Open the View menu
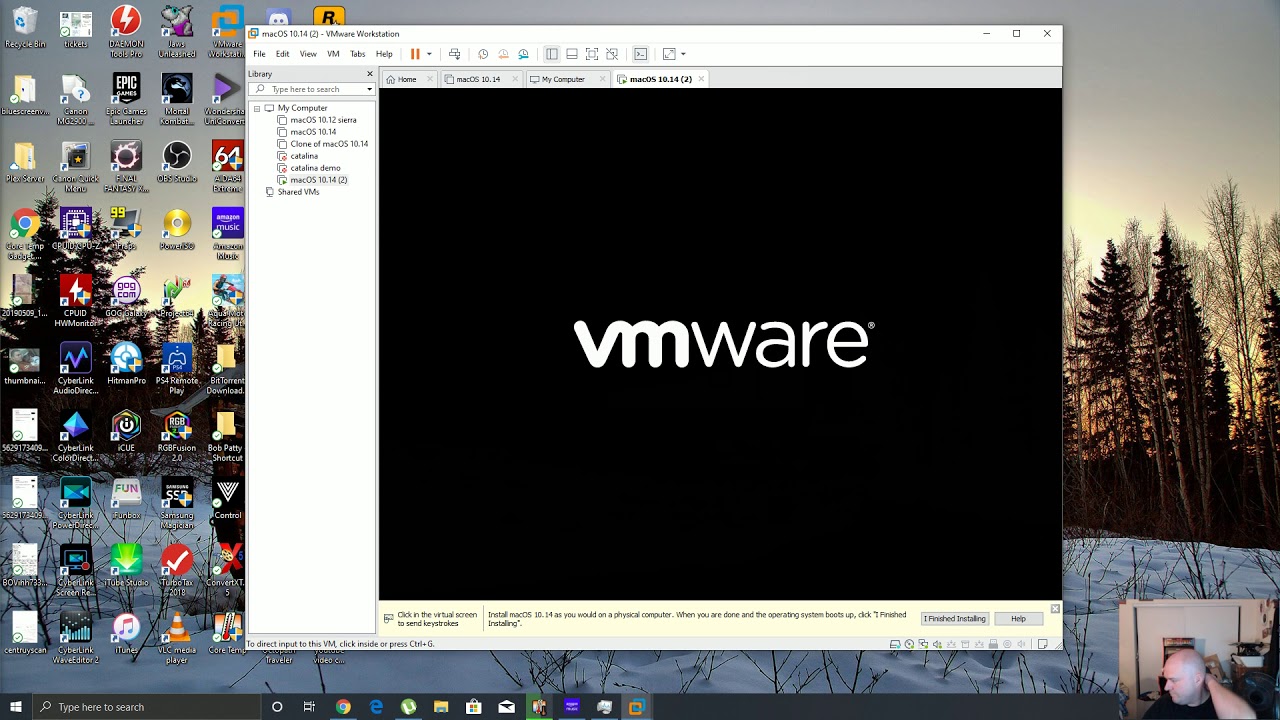The image size is (1280, 720). (308, 54)
